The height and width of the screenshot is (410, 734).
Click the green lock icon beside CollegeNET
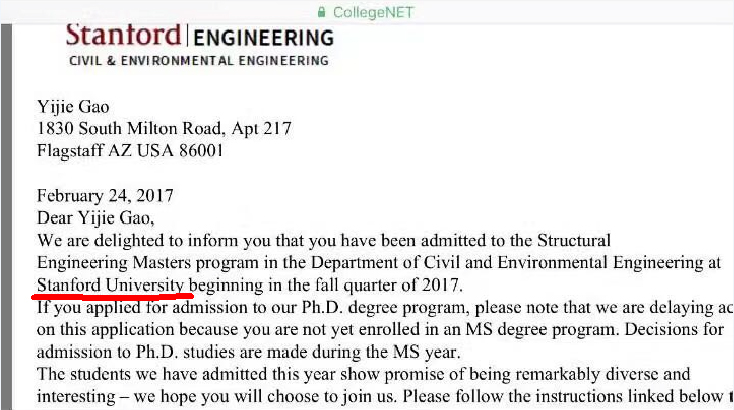click(x=321, y=13)
